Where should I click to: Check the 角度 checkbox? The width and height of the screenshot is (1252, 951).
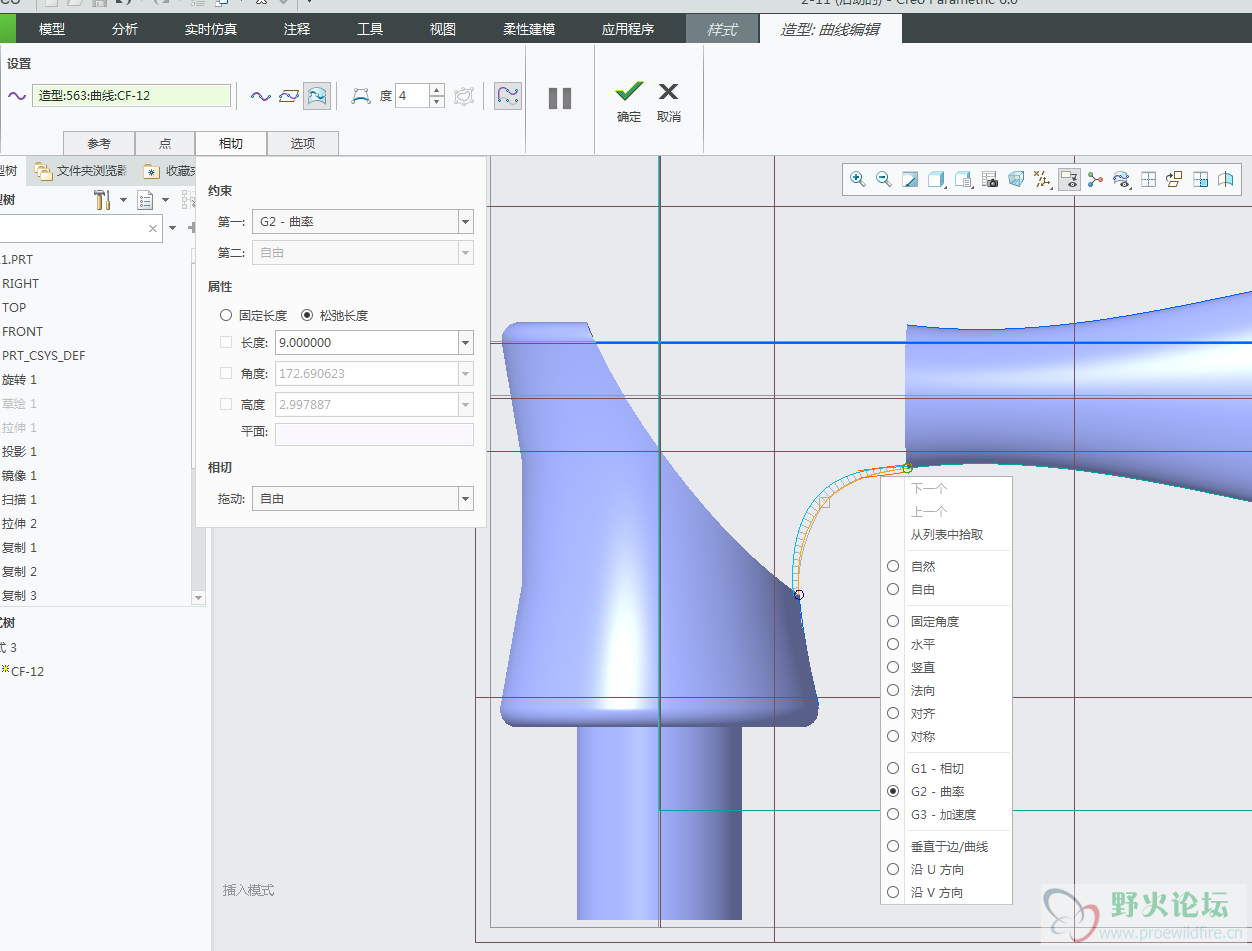pyautogui.click(x=226, y=374)
